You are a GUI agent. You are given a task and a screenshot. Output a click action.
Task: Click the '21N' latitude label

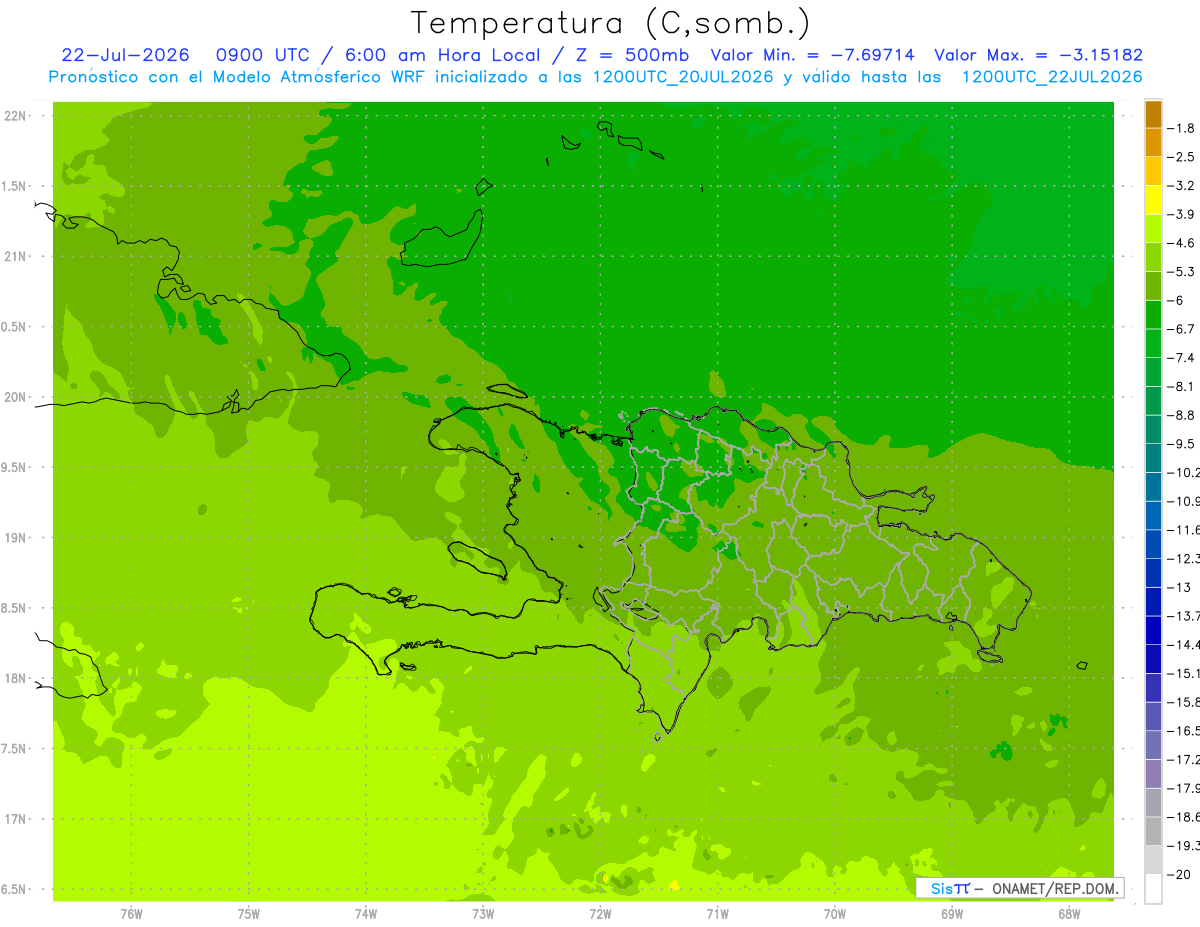tap(16, 257)
